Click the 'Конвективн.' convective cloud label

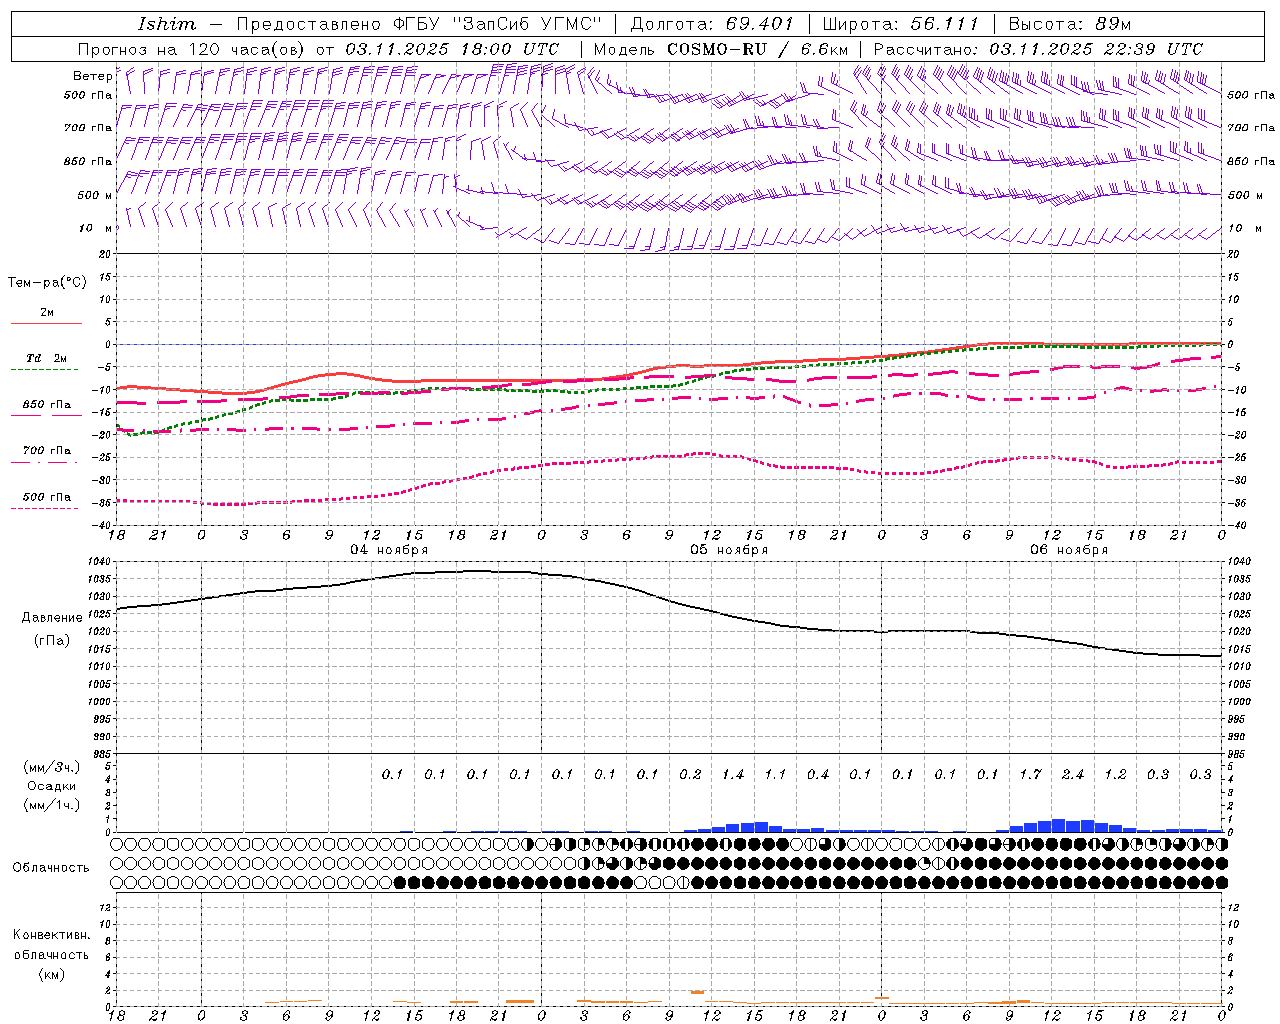[x=51, y=935]
